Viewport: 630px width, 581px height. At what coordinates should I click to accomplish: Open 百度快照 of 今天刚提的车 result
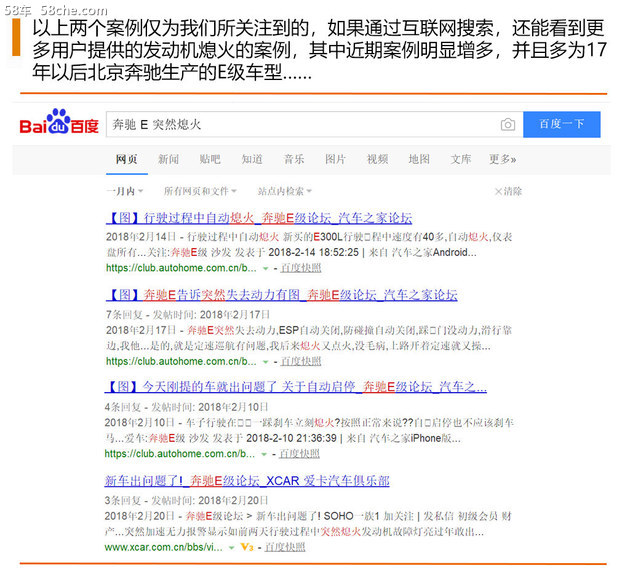pyautogui.click(x=299, y=454)
